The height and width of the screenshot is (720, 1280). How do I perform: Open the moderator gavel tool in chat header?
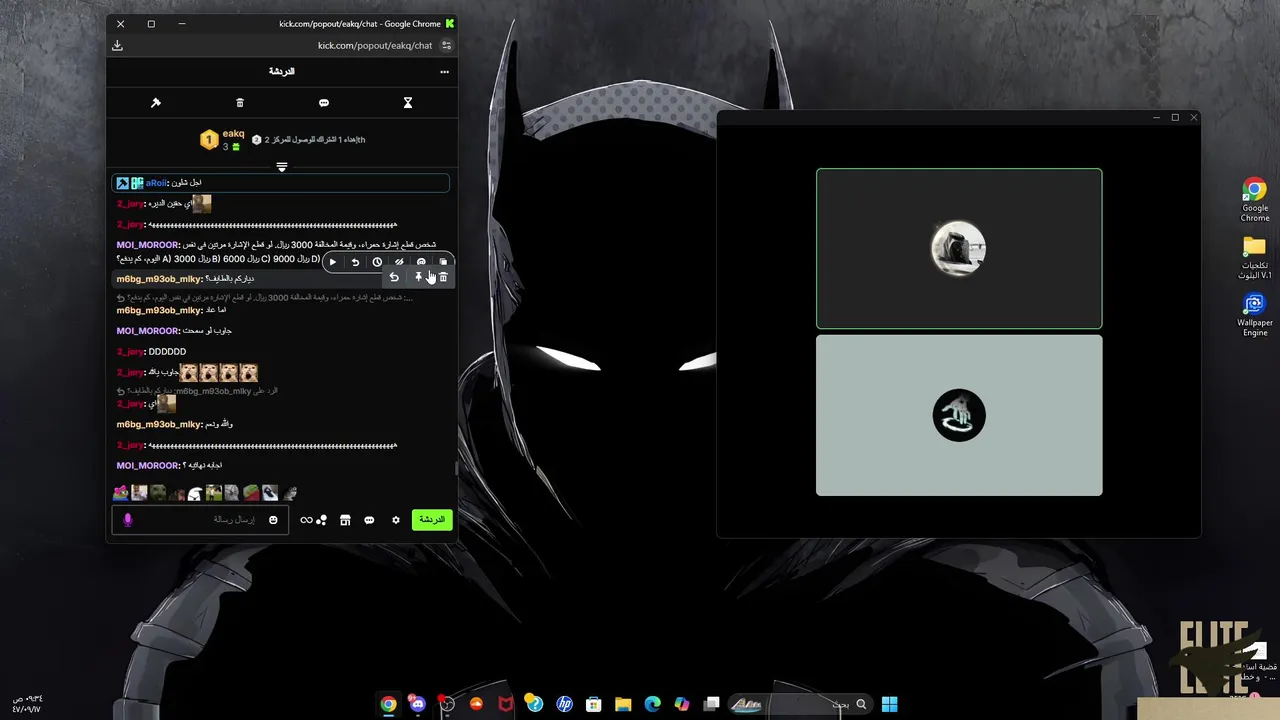pos(155,103)
